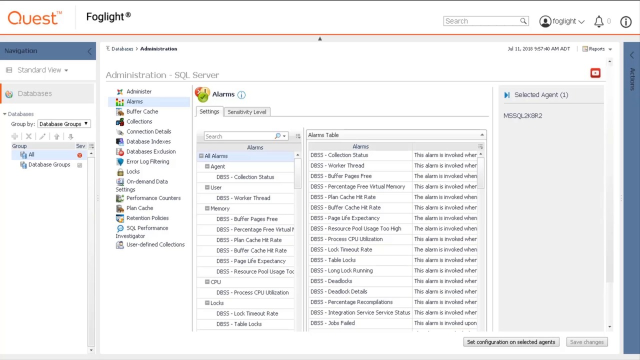Click the Save changes button
The height and width of the screenshot is (360, 640).
pos(587,342)
